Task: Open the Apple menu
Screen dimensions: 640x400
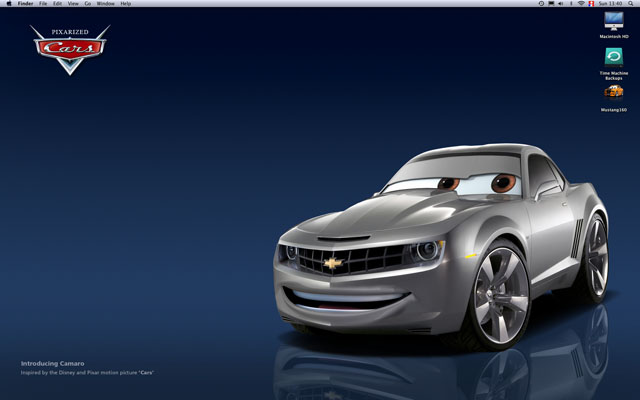Action: pos(9,3)
